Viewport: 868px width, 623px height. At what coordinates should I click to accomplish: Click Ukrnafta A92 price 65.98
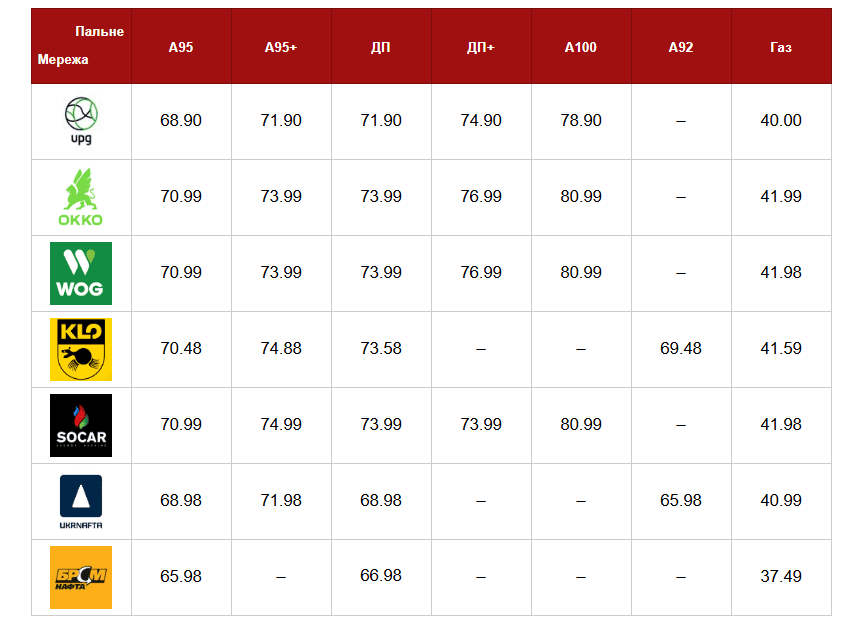(681, 500)
